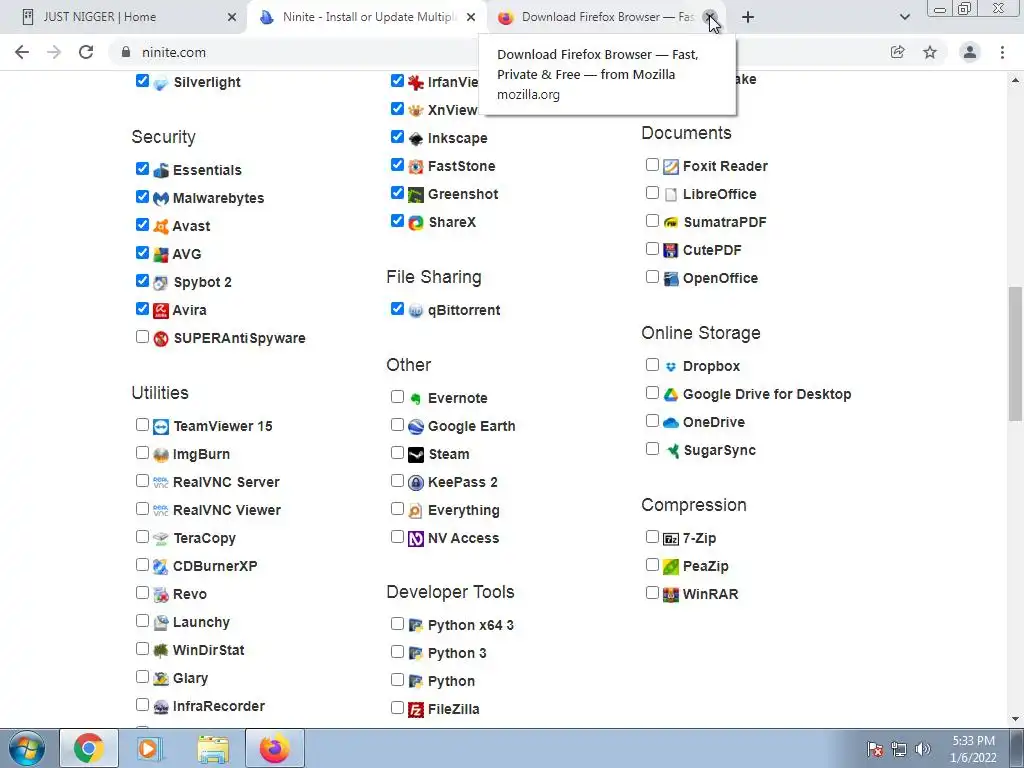Image resolution: width=1024 pixels, height=768 pixels.
Task: Click the SUPERAntiSpyware app icon
Action: tap(161, 338)
